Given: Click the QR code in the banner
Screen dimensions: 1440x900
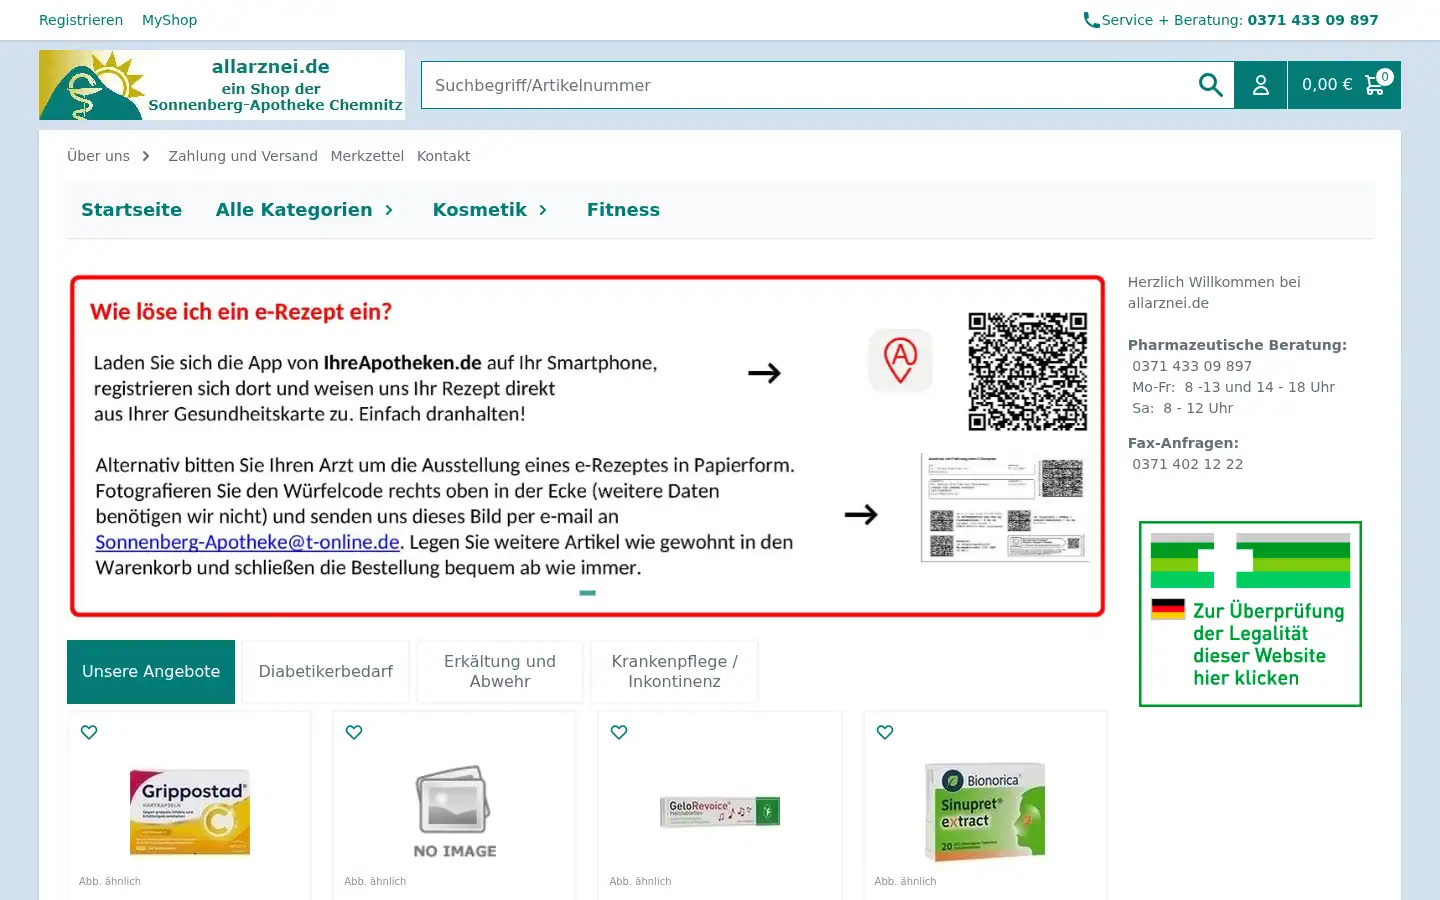Looking at the screenshot, I should click(x=1027, y=371).
